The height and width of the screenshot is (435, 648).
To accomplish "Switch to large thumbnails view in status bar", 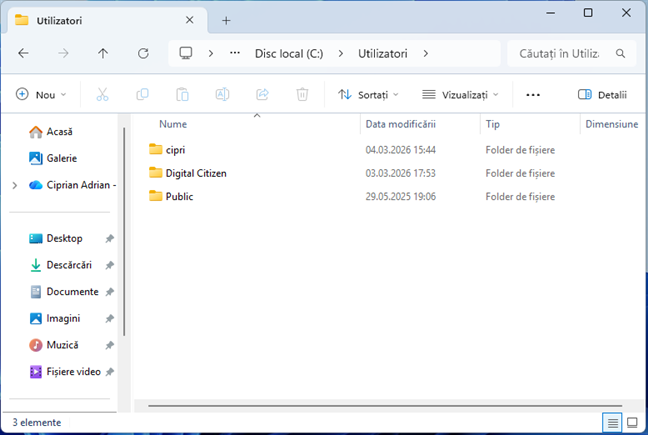I will (x=632, y=423).
